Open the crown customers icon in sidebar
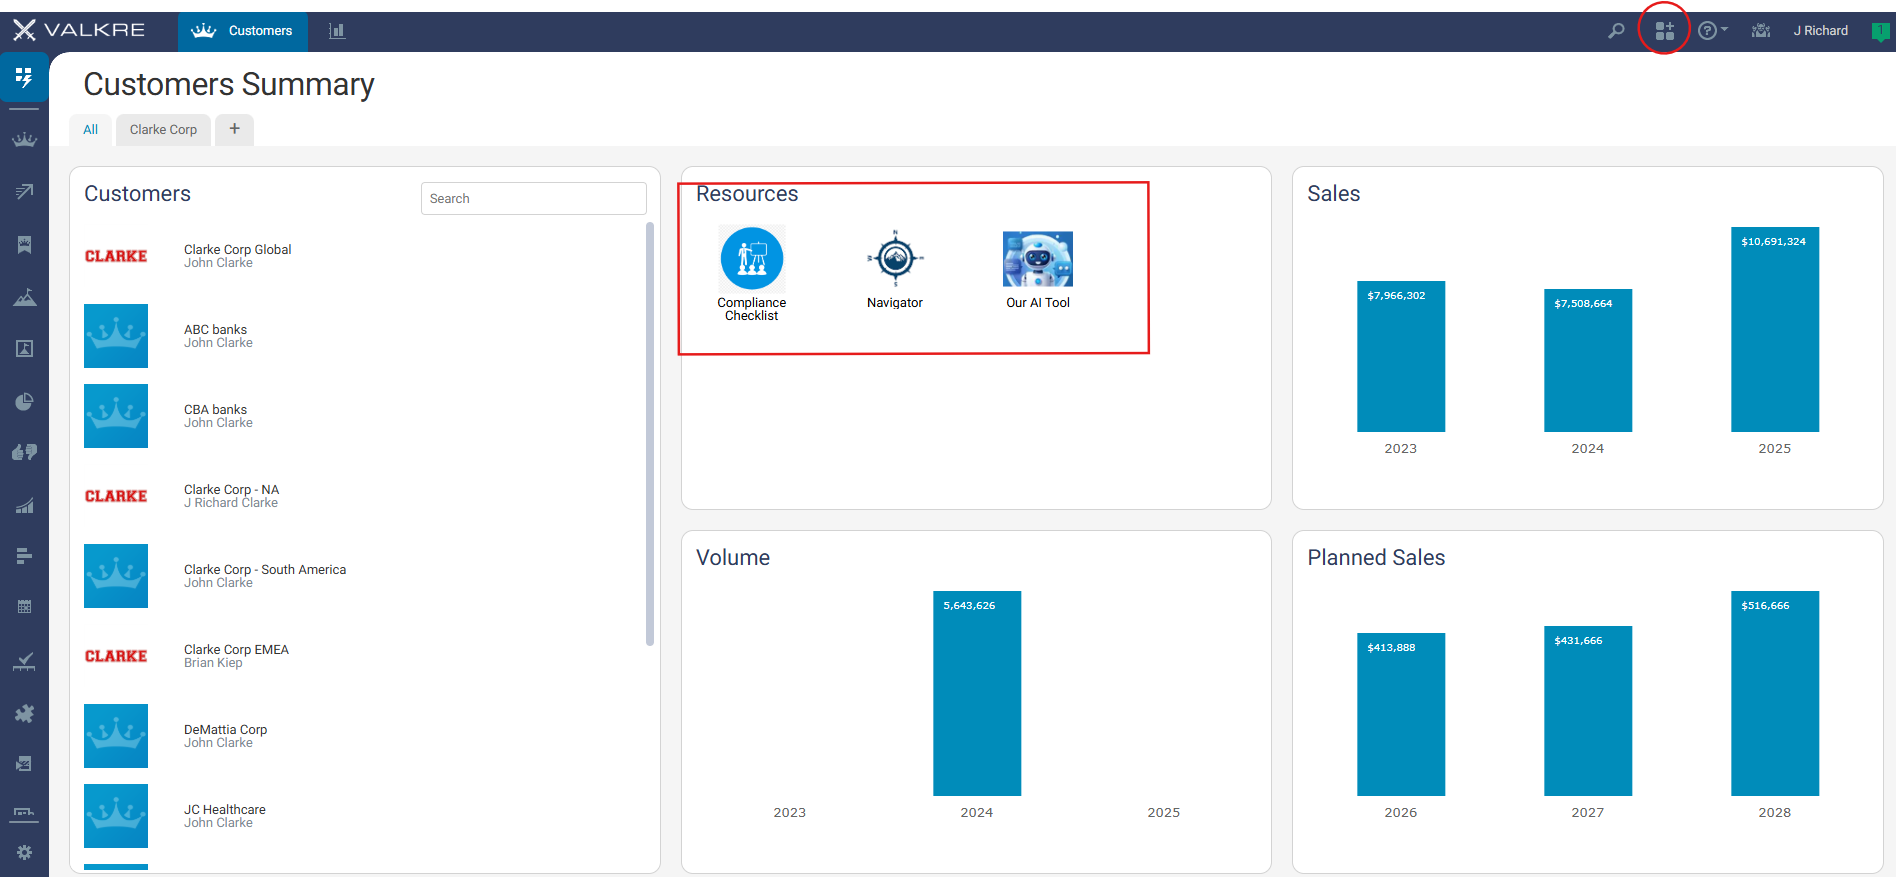This screenshot has height=877, width=1896. pyautogui.click(x=24, y=139)
